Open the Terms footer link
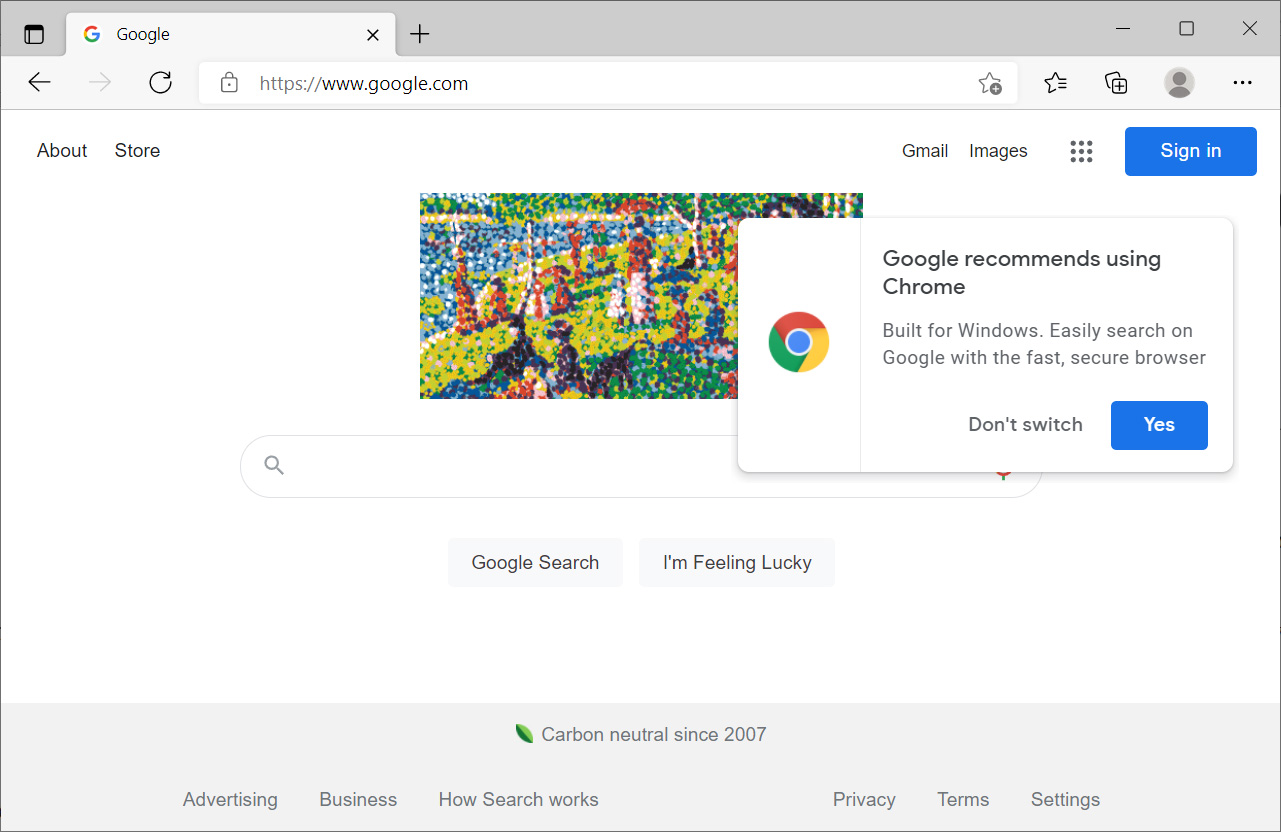Screen dimensions: 1281x832 [963, 800]
